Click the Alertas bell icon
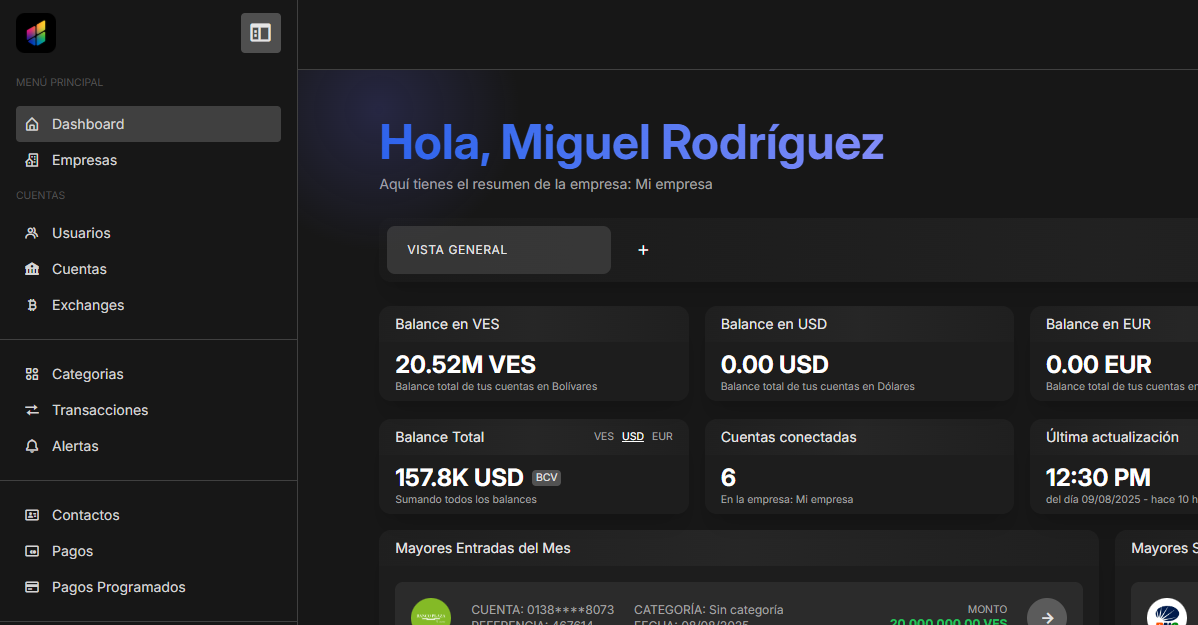The width and height of the screenshot is (1198, 625). pyautogui.click(x=32, y=446)
